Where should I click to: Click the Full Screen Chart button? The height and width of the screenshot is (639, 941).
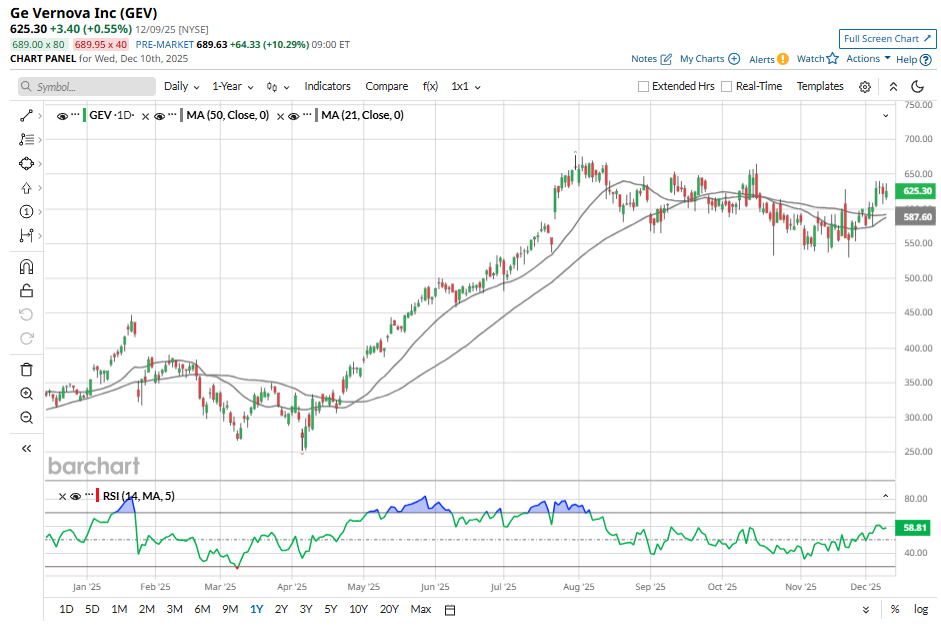pyautogui.click(x=887, y=39)
